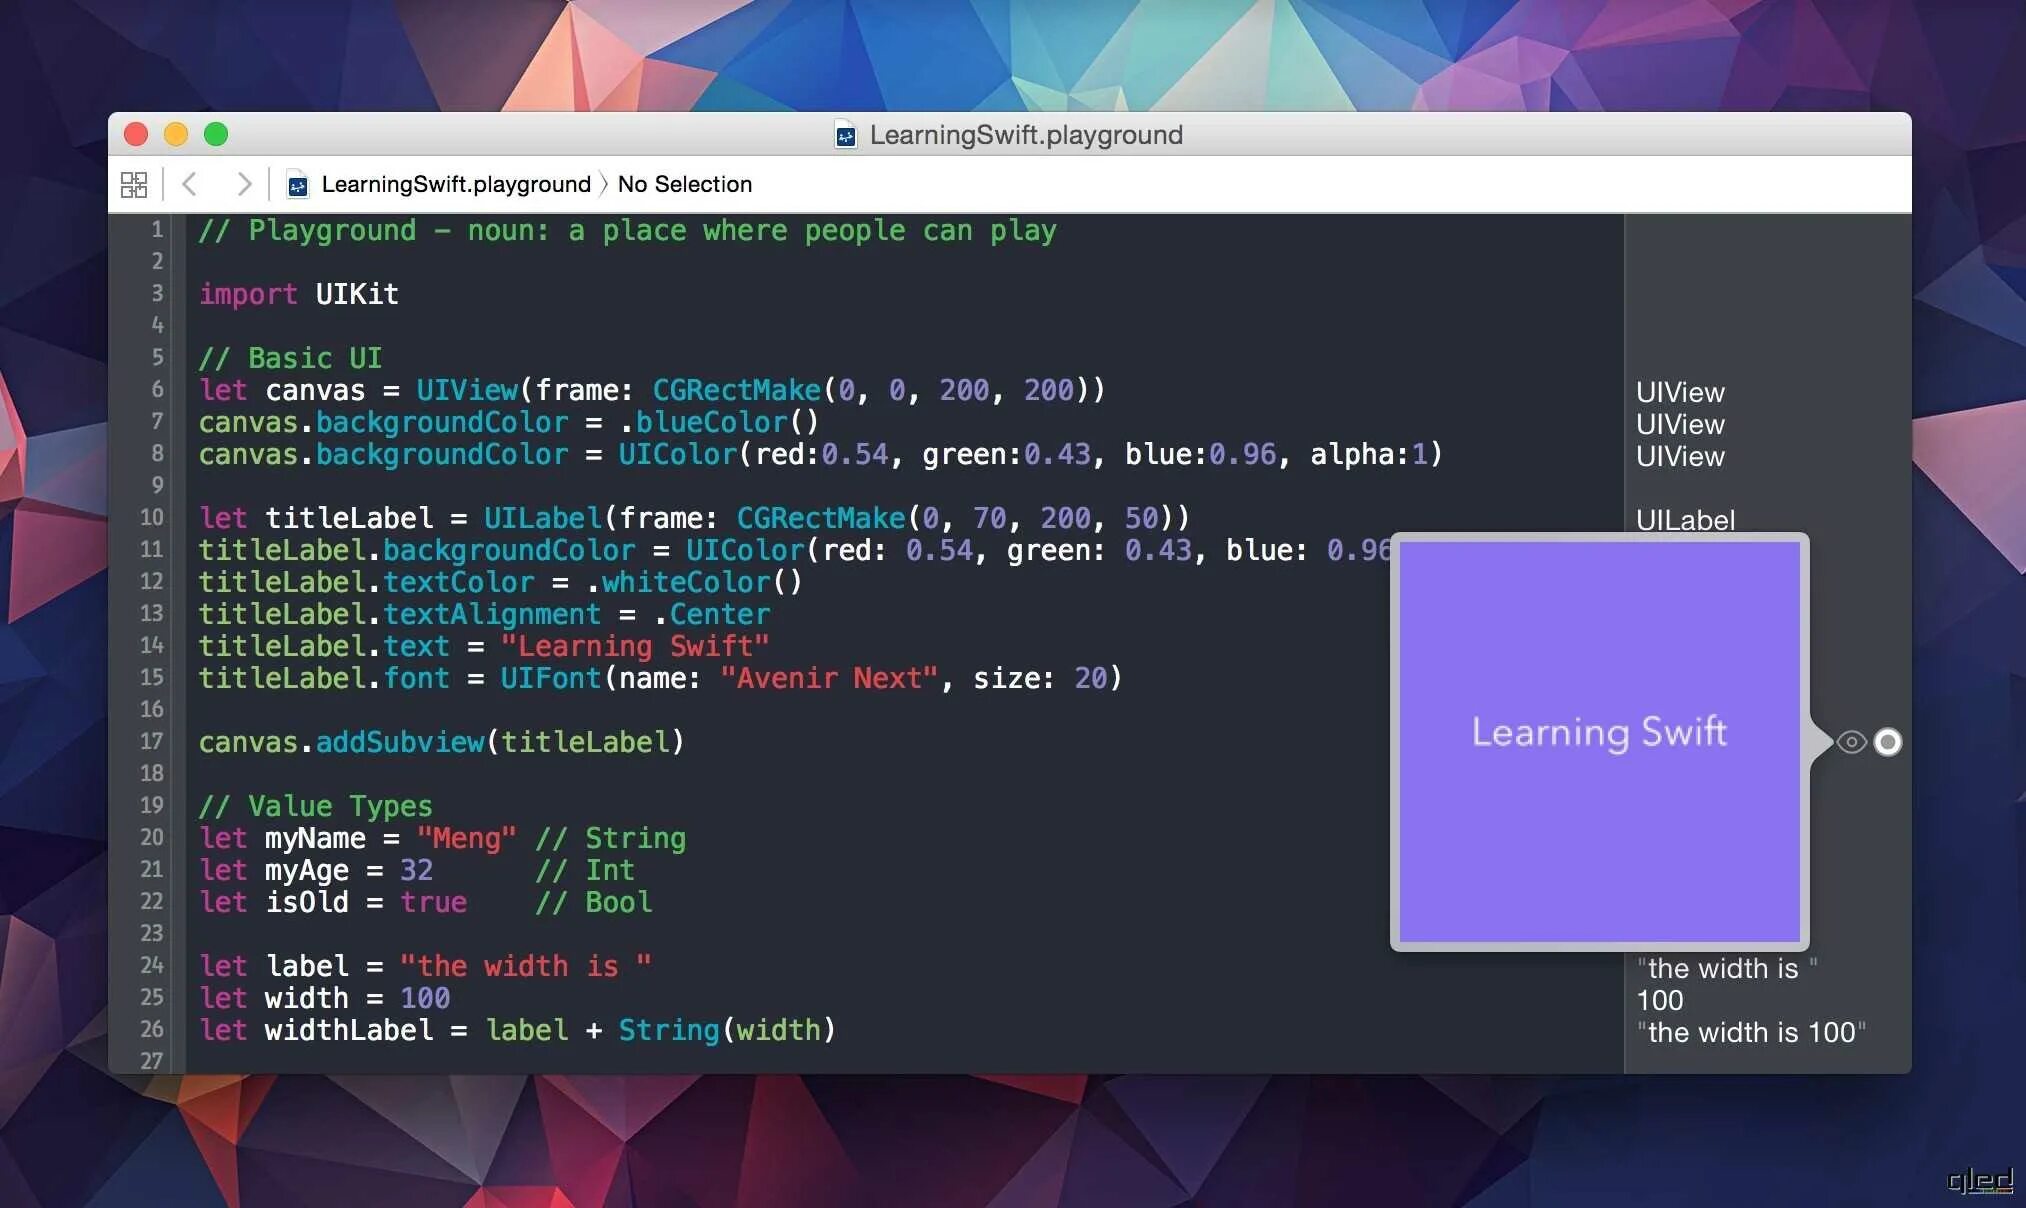Open LearningSwift.playground breadcrumb in jump bar

455,185
